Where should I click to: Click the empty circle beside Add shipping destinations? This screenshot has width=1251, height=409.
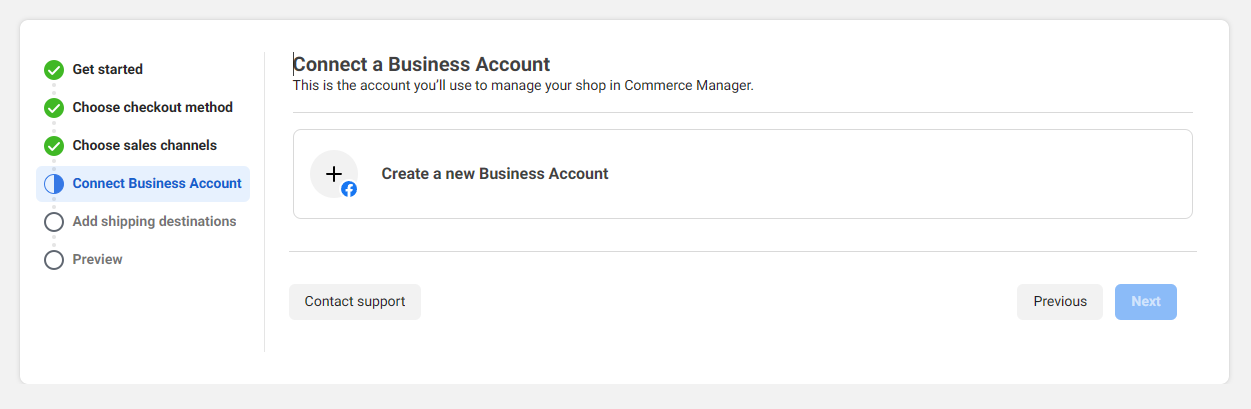54,222
